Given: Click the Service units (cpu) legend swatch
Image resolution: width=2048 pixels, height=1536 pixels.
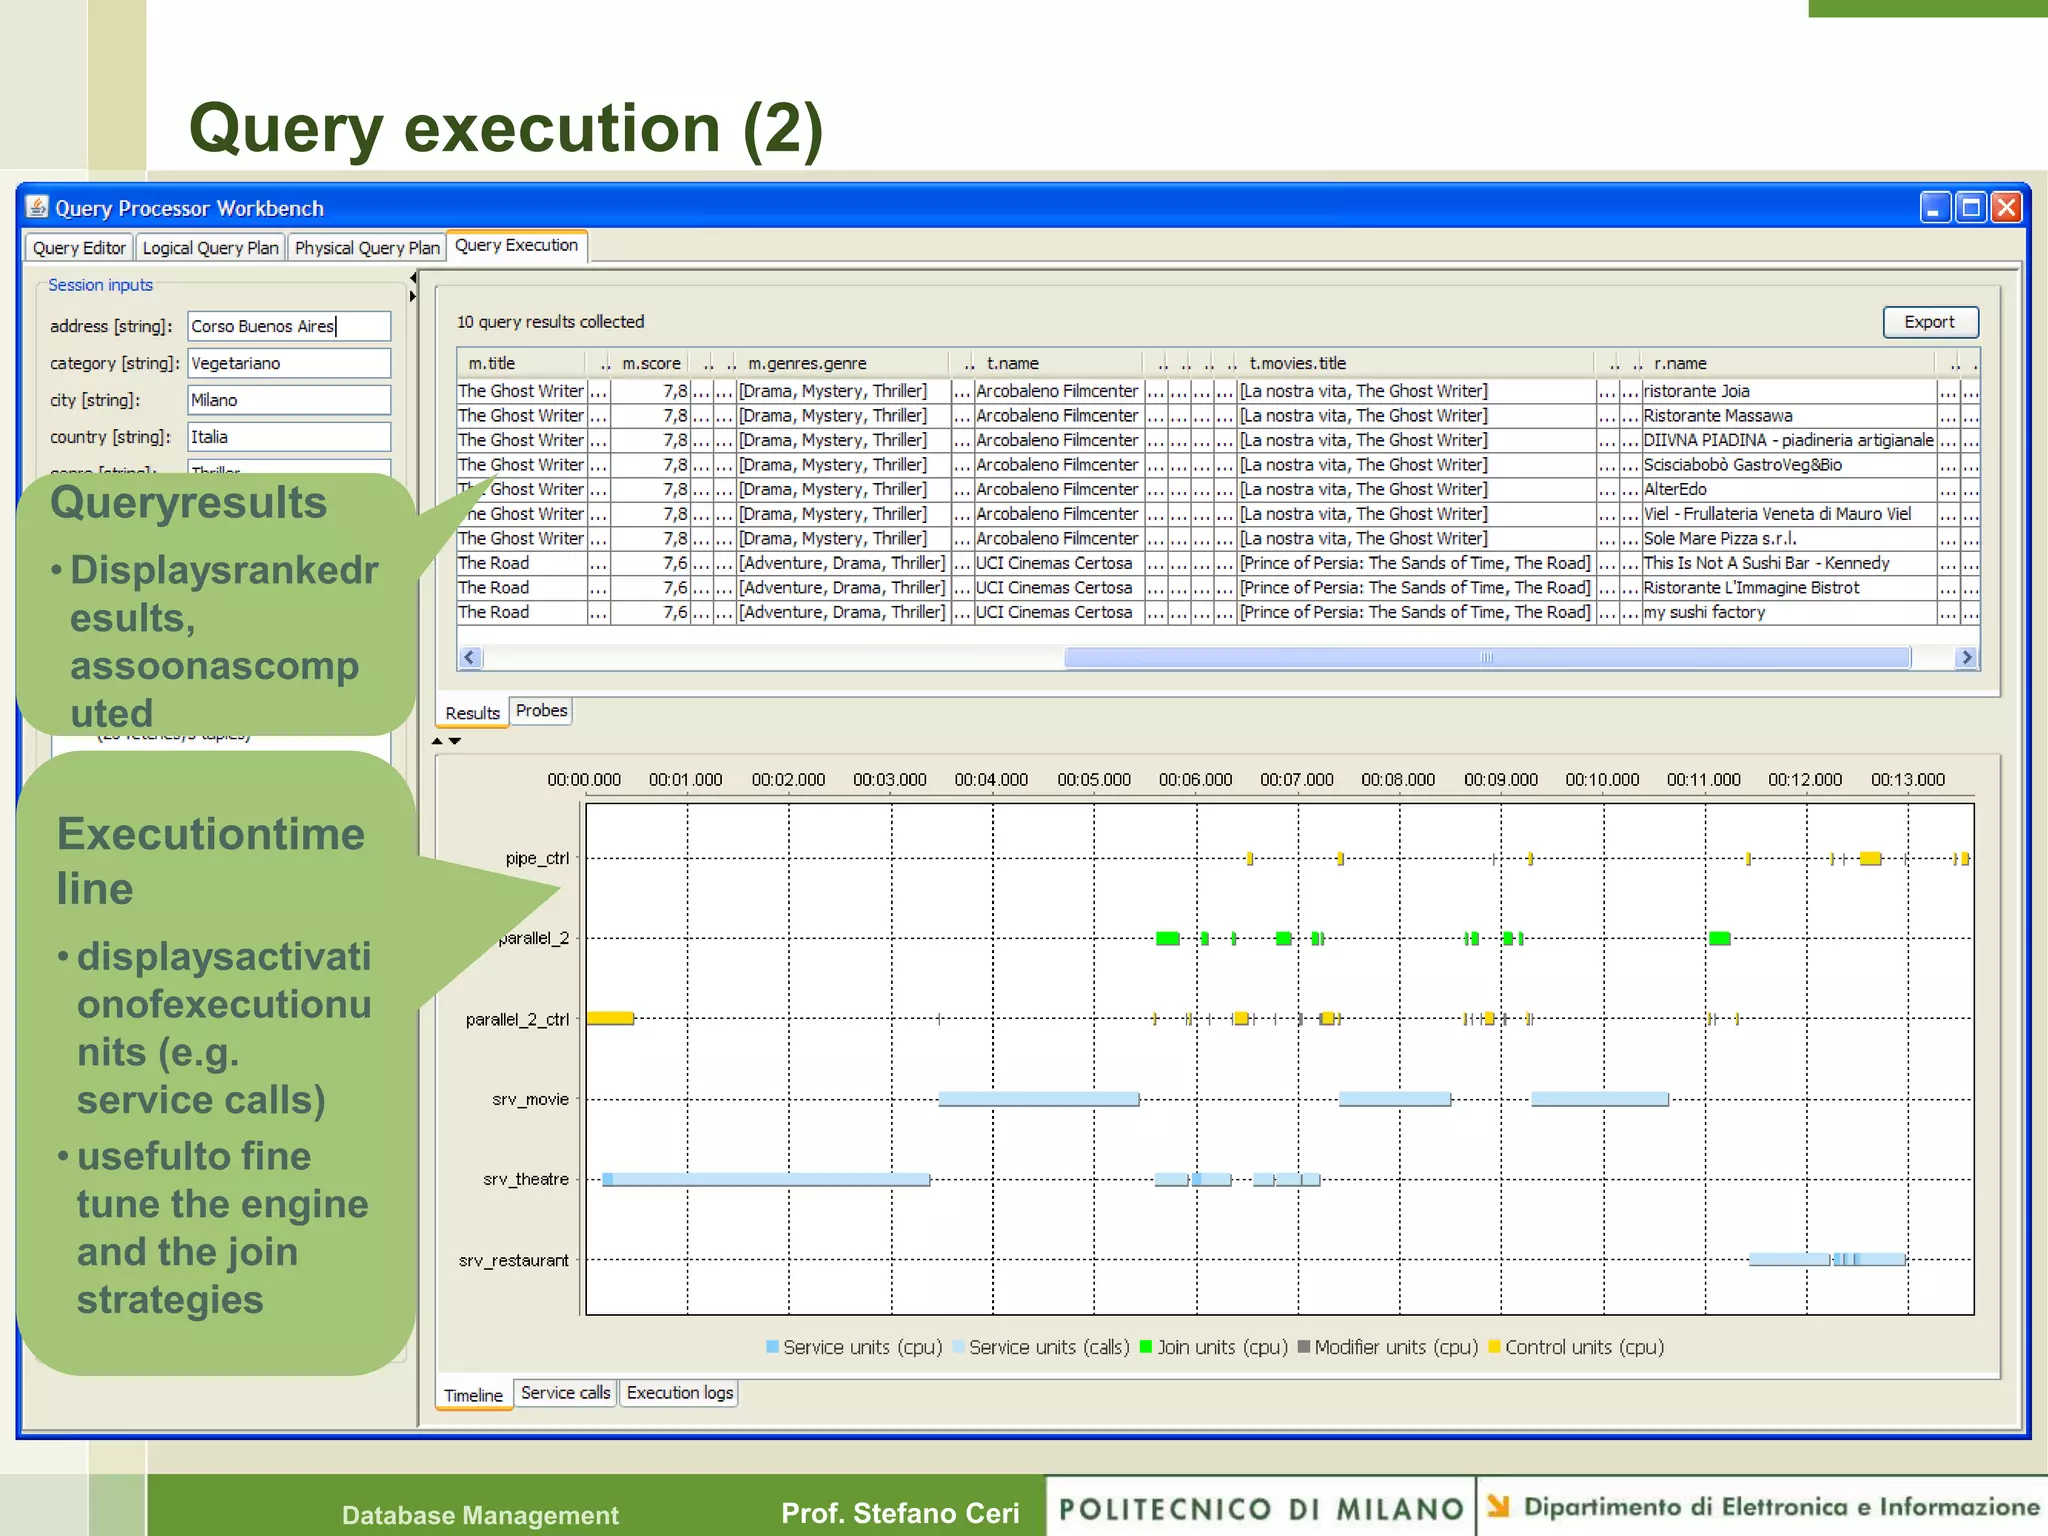Looking at the screenshot, I should tap(772, 1347).
